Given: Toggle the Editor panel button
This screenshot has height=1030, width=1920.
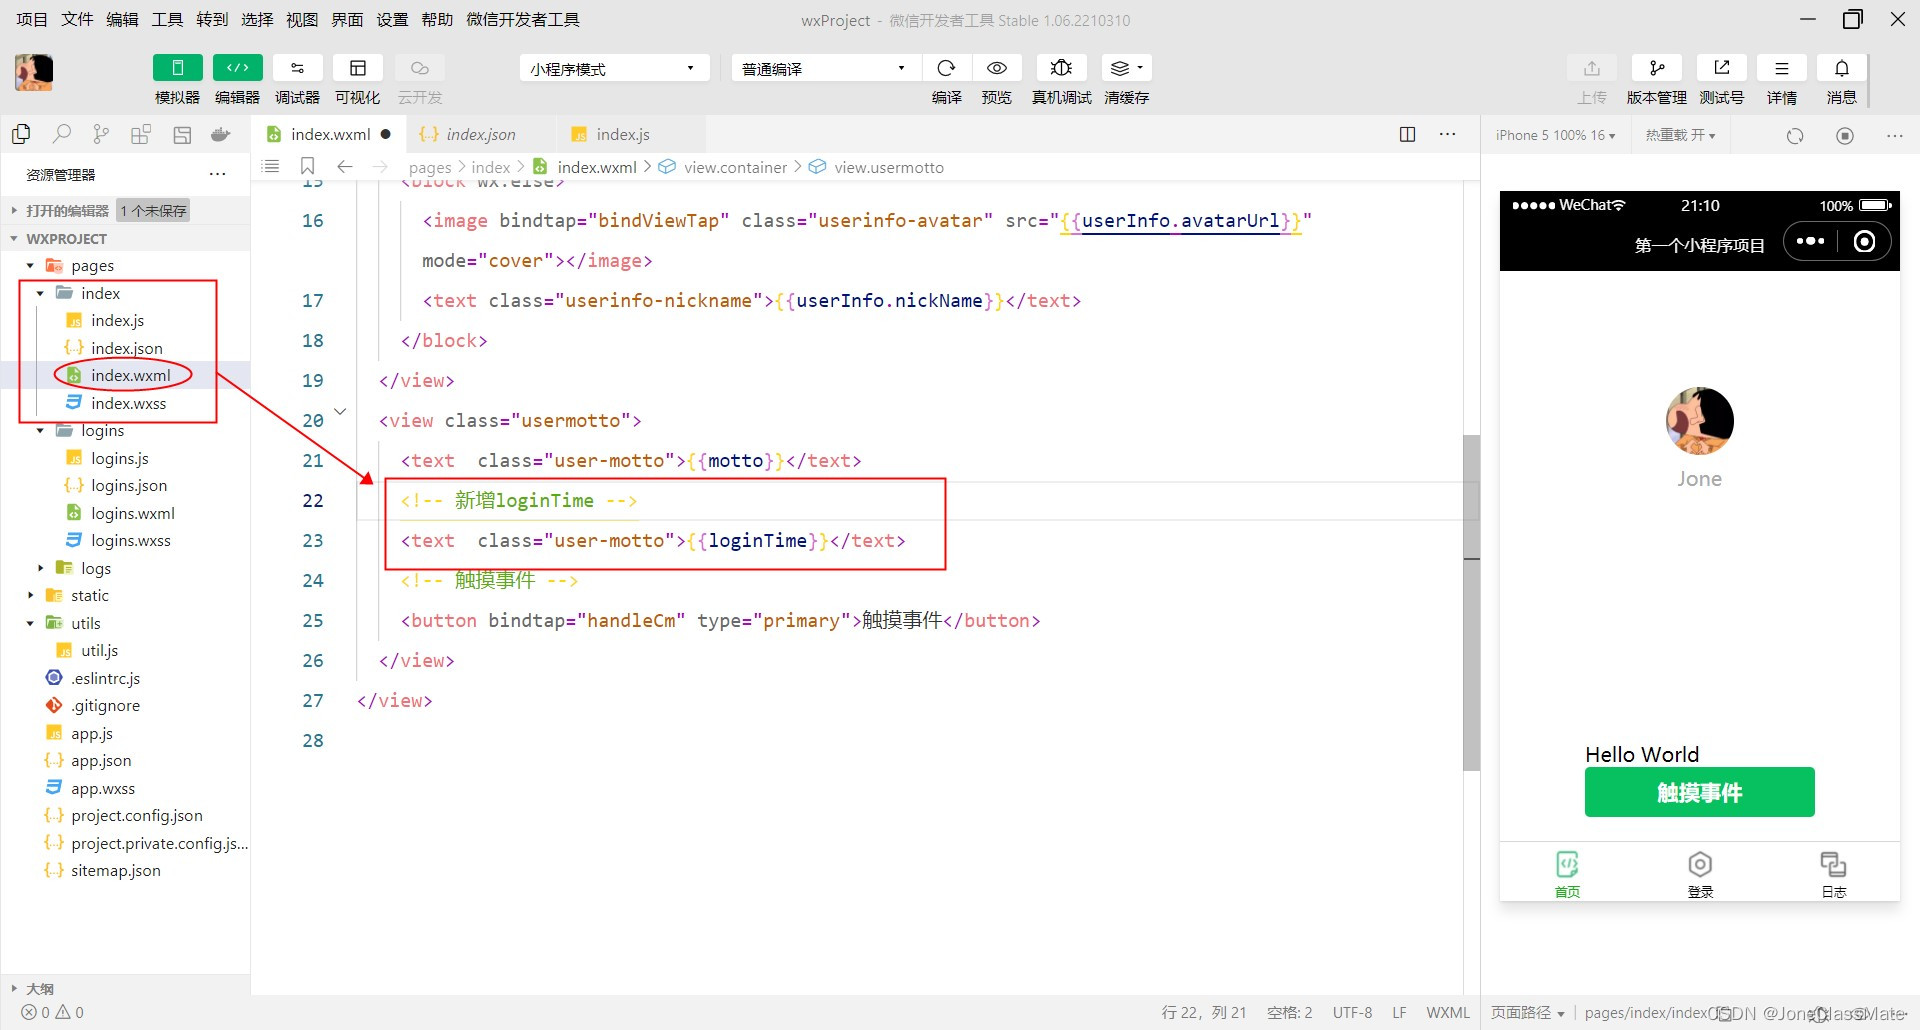Looking at the screenshot, I should [x=238, y=68].
